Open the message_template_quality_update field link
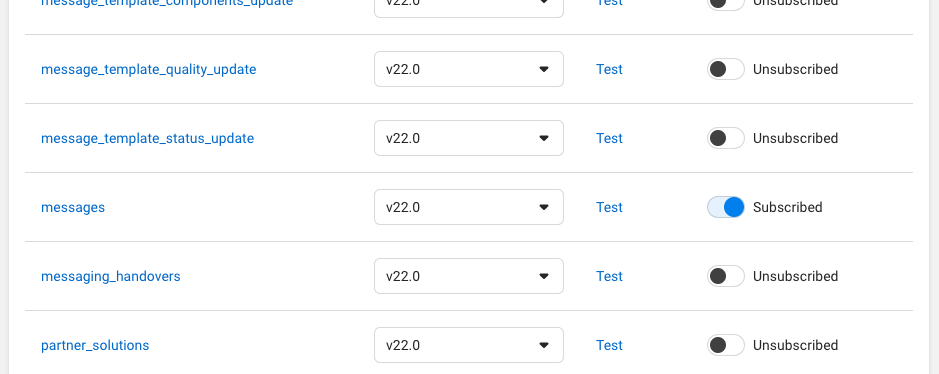 [149, 69]
